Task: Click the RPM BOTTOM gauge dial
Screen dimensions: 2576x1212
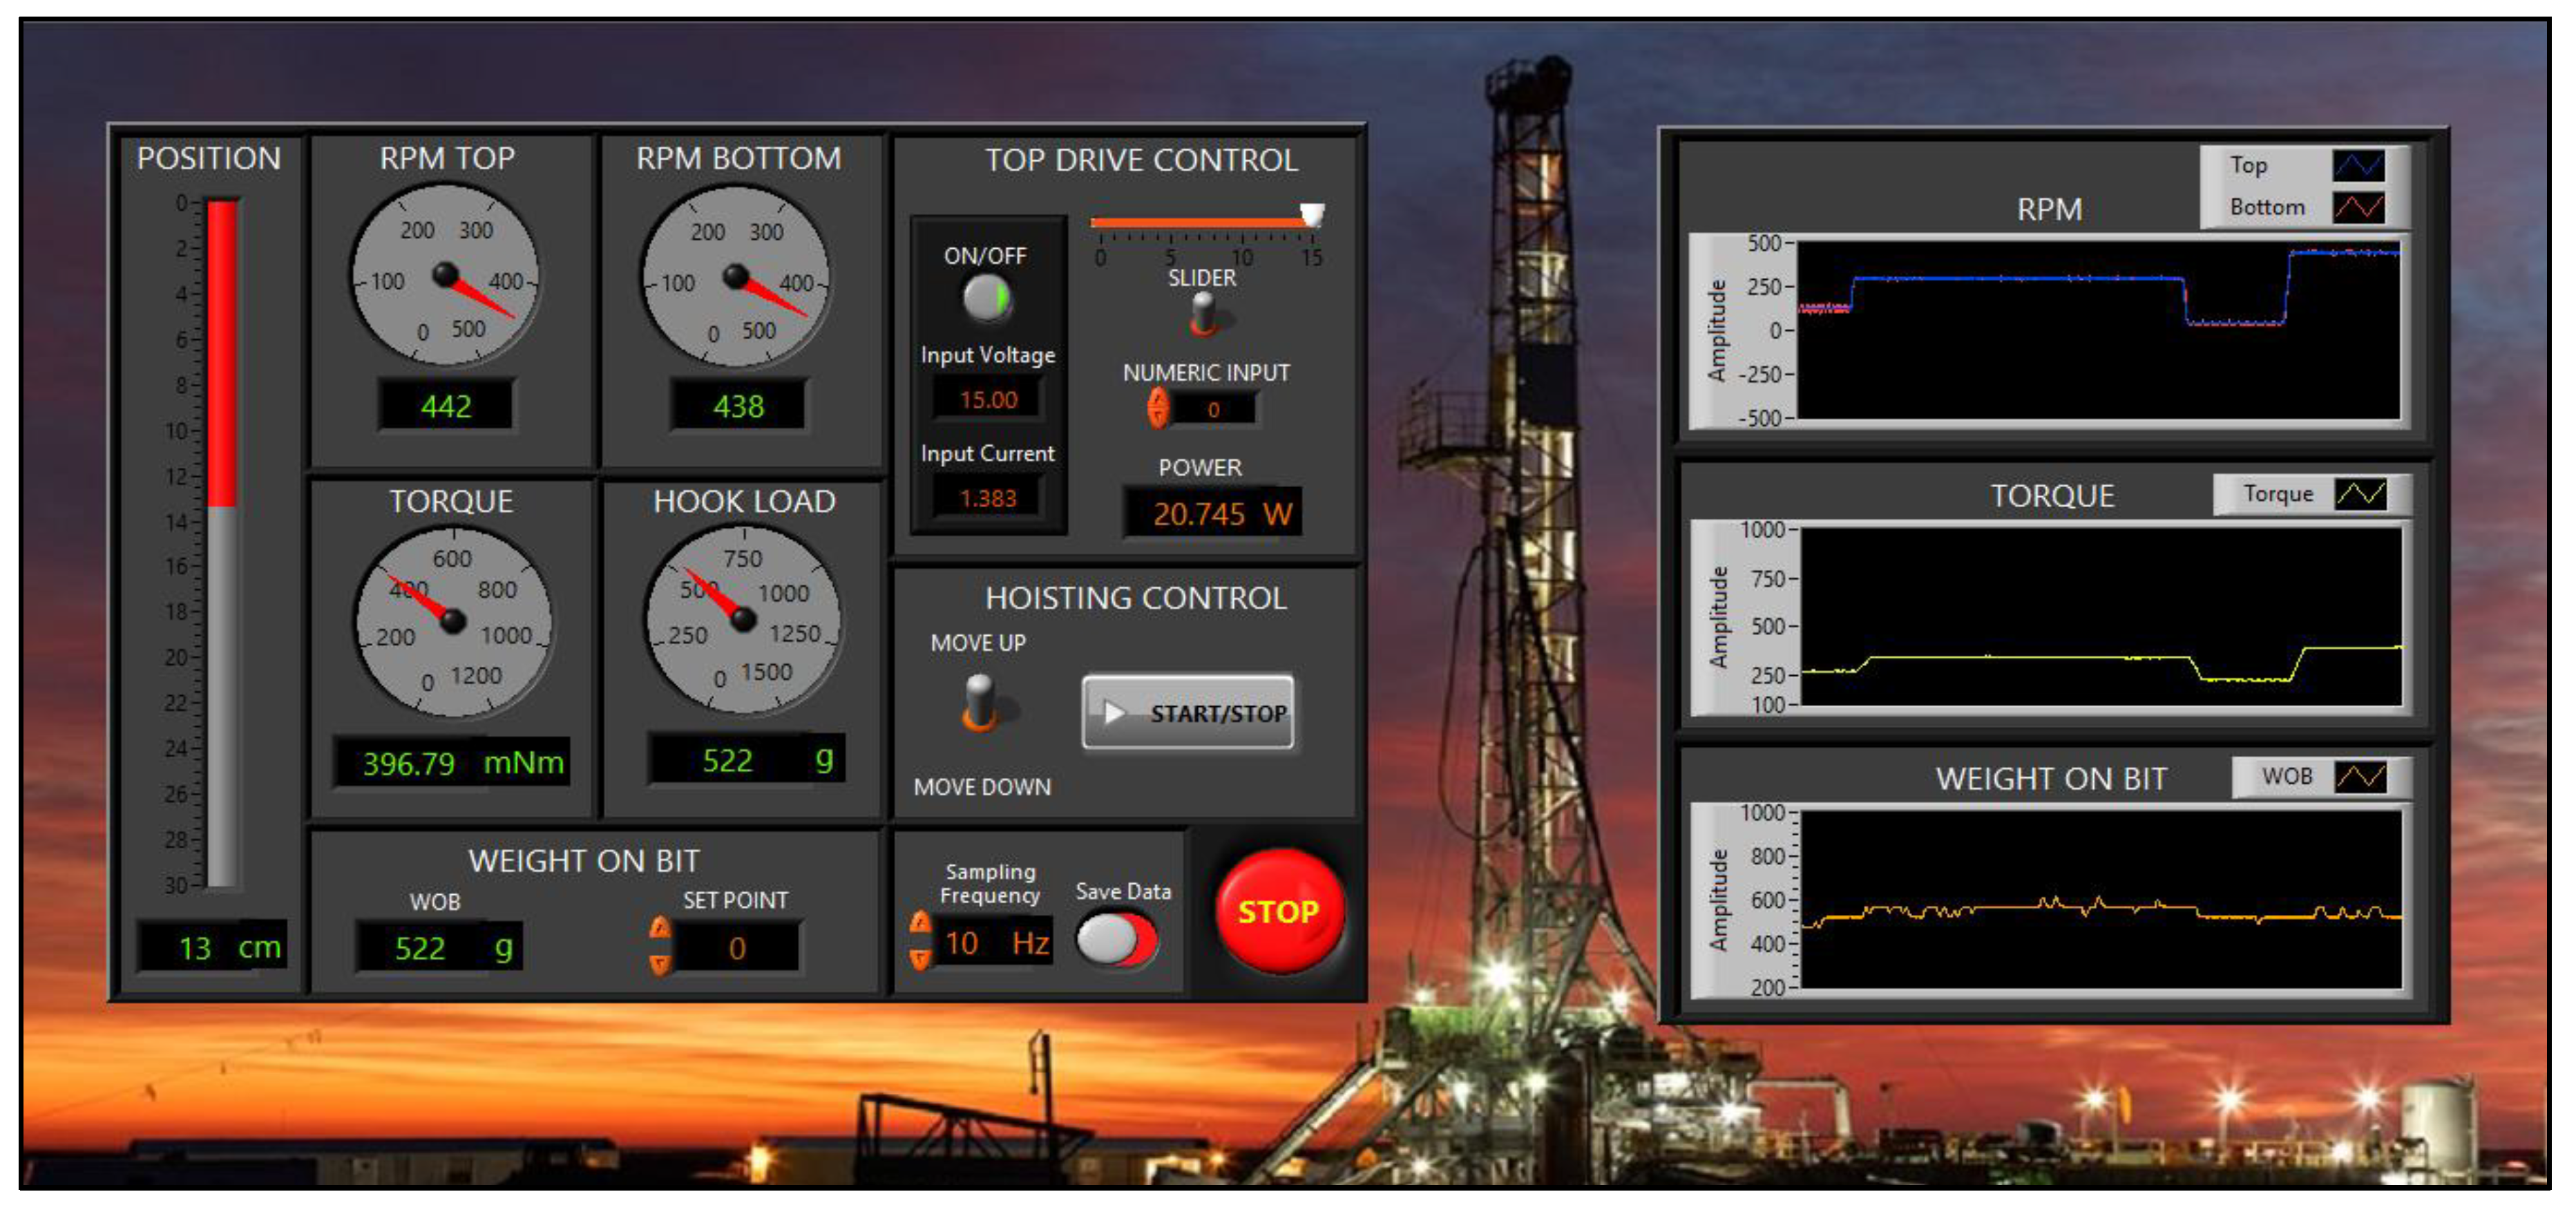Action: click(x=736, y=277)
